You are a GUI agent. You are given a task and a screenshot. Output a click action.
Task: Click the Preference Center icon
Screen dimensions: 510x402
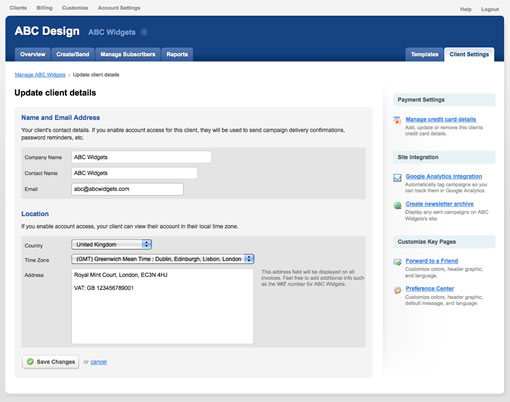click(397, 290)
